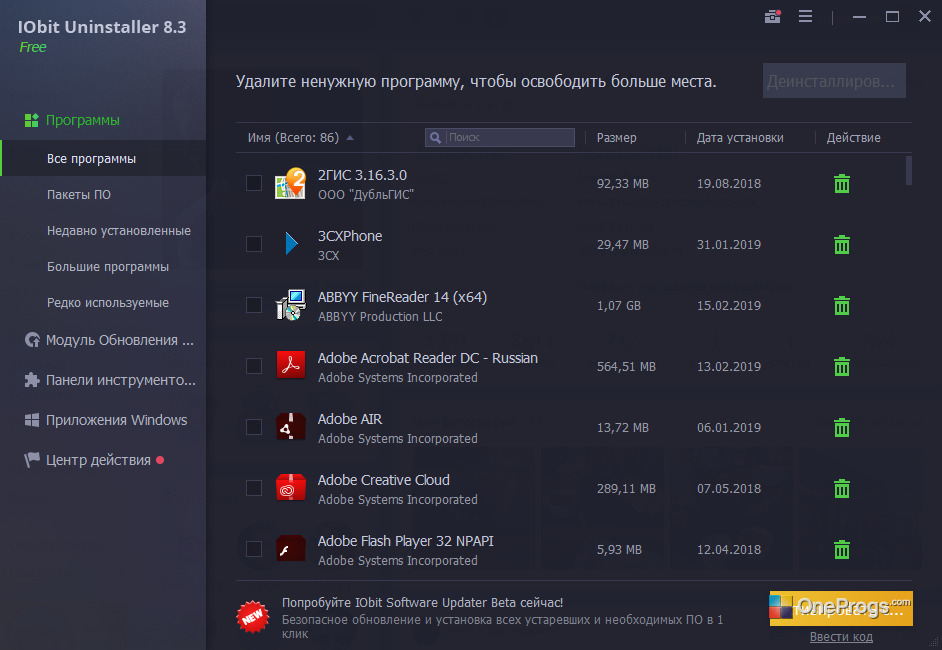This screenshot has width=942, height=650.
Task: Uninstall Adobe Flash Player 32 NPAPI trash icon
Action: (x=842, y=550)
